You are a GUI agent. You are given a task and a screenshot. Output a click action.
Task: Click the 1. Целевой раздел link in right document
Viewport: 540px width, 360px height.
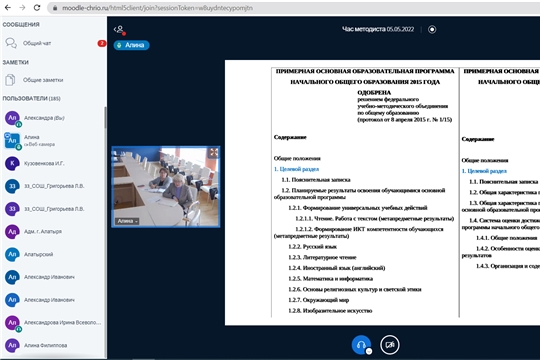(484, 171)
